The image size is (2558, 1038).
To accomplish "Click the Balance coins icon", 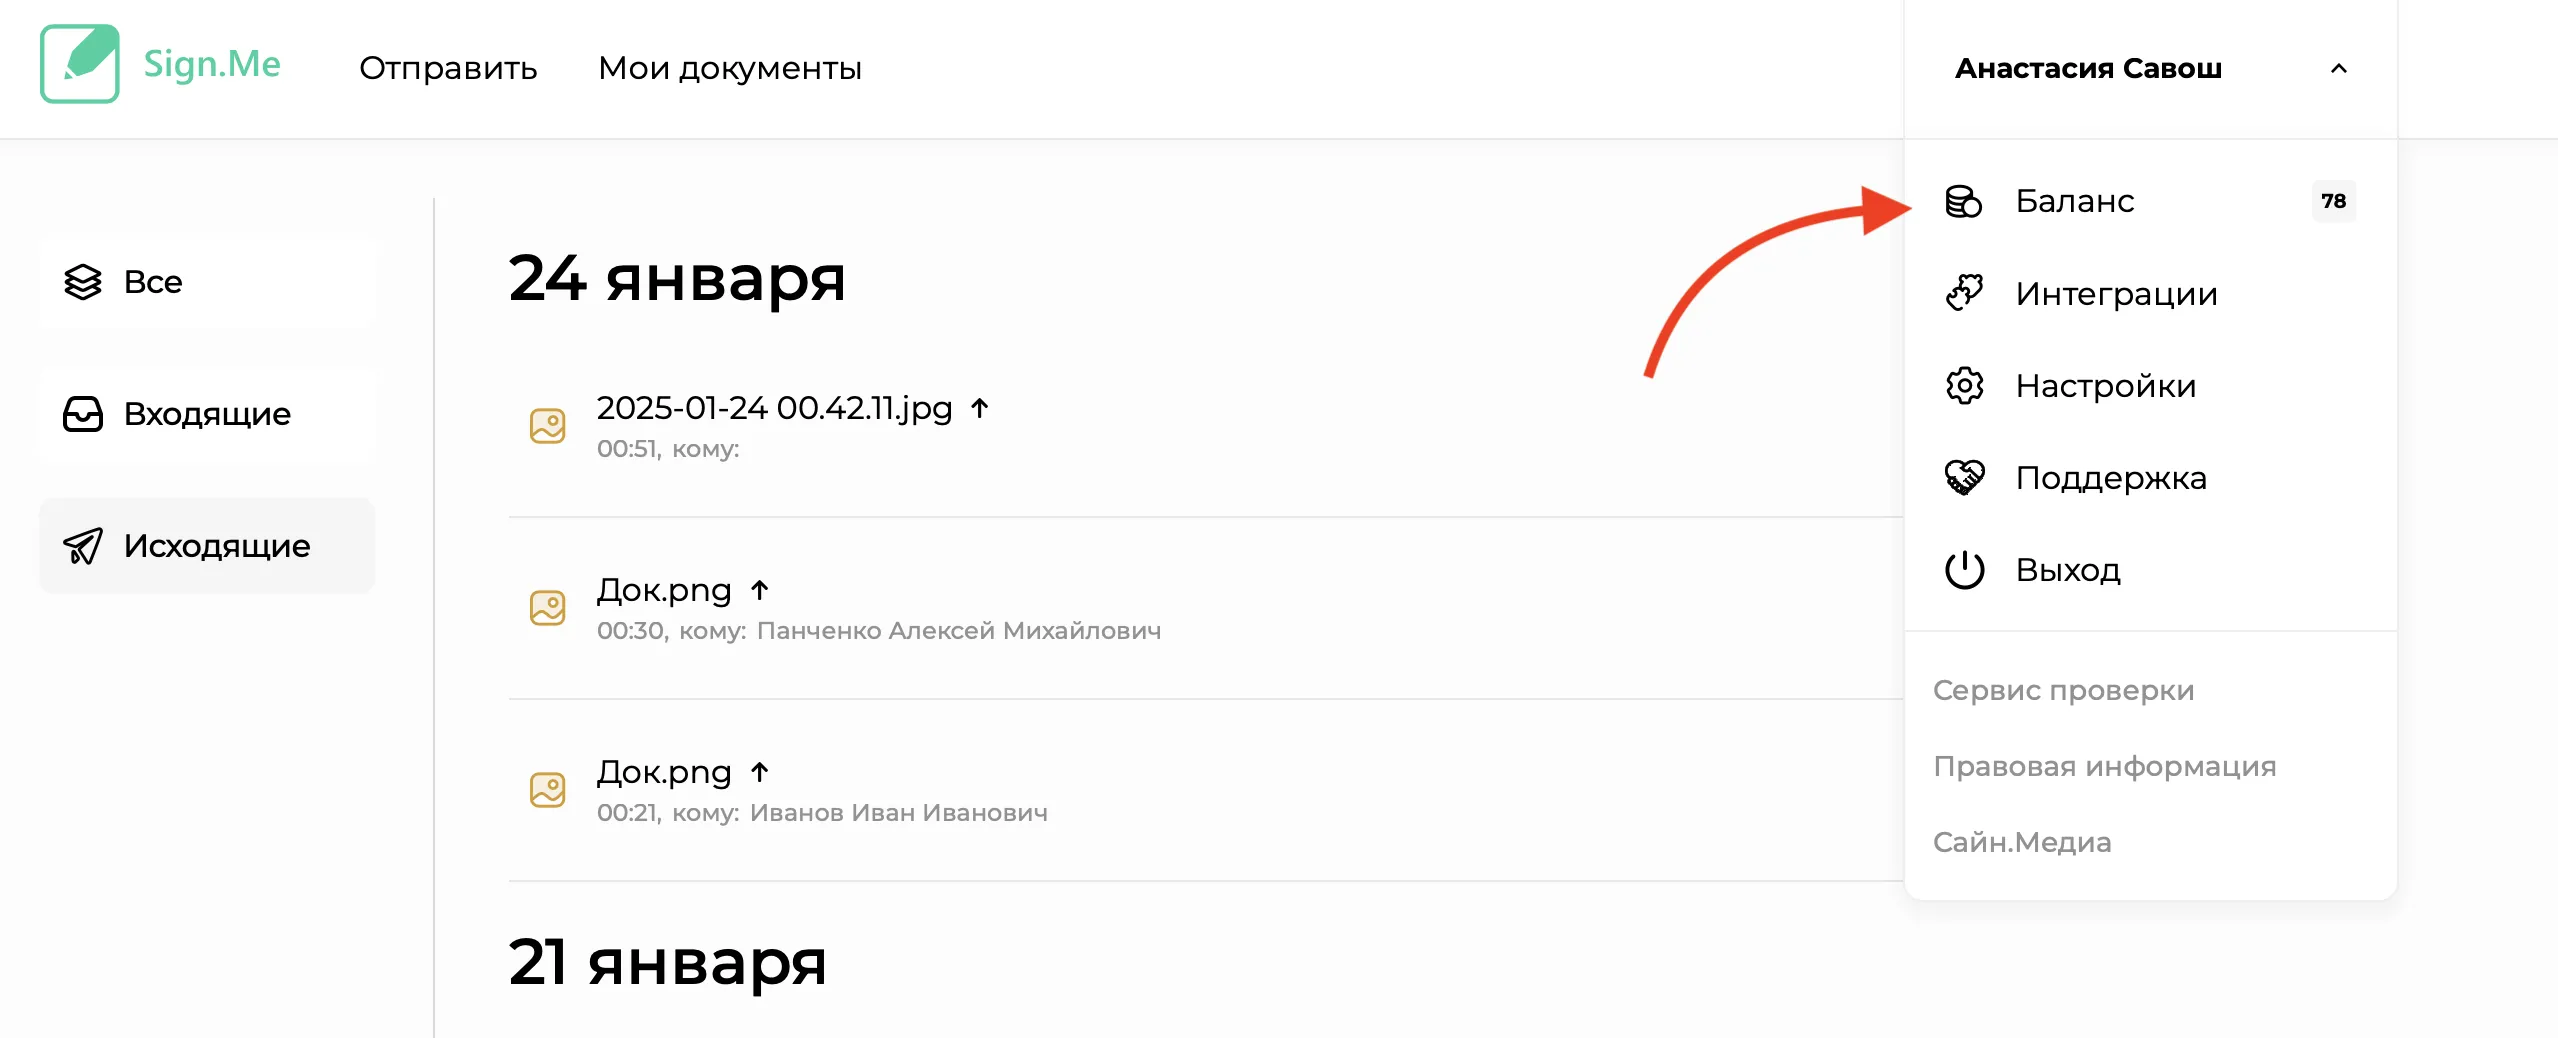I will [x=1963, y=201].
